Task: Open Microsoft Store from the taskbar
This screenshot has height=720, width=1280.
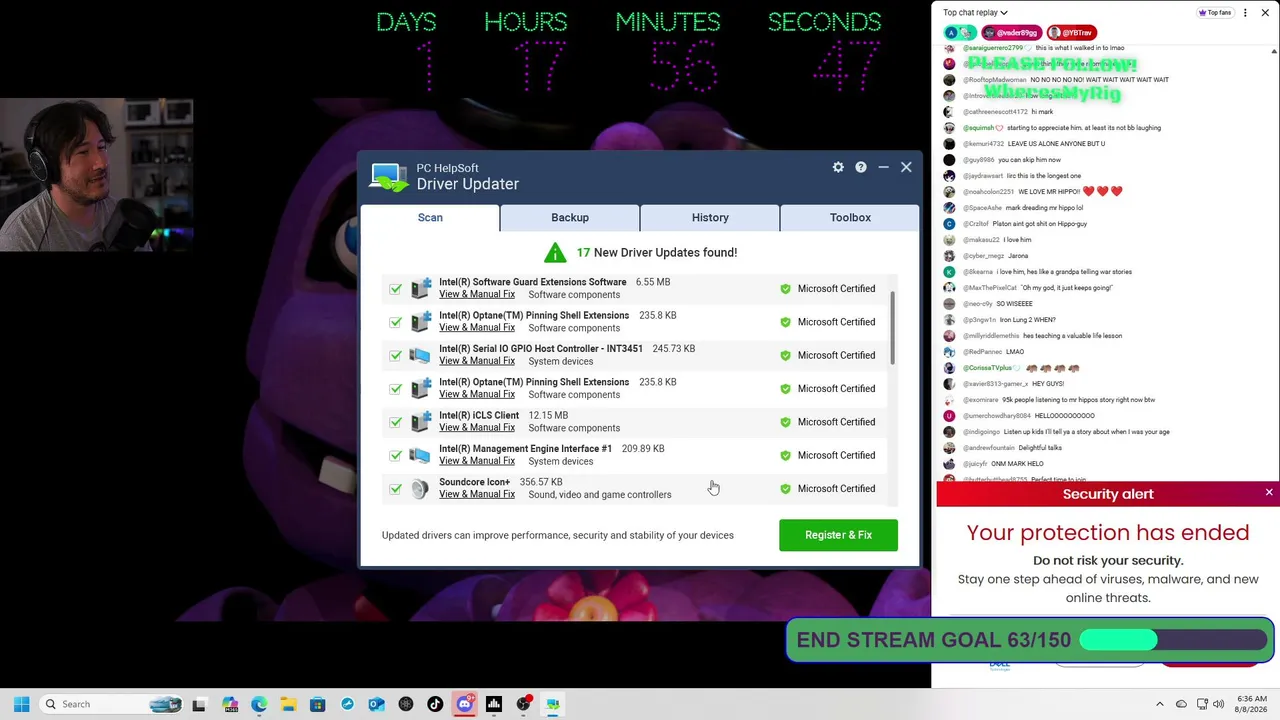Action: pos(318,704)
